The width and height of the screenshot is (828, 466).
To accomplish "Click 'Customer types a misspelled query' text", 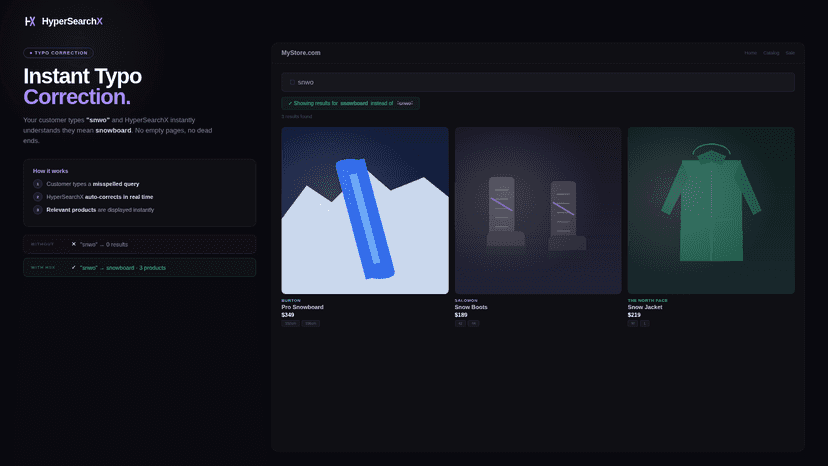I will click(x=93, y=184).
